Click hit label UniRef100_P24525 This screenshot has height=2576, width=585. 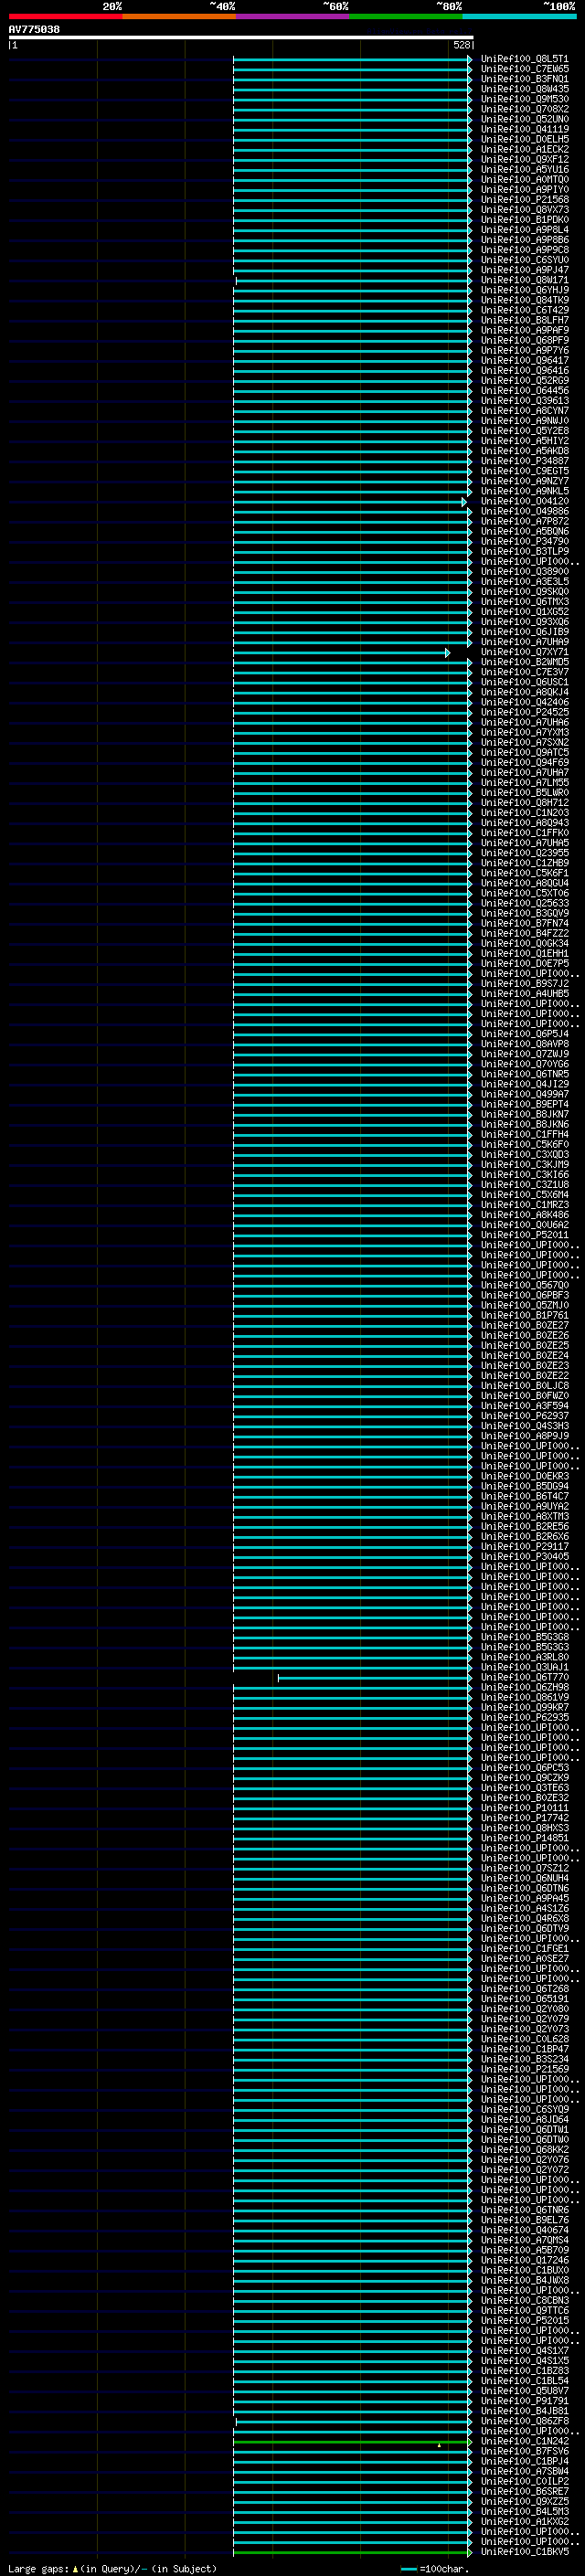tap(524, 712)
